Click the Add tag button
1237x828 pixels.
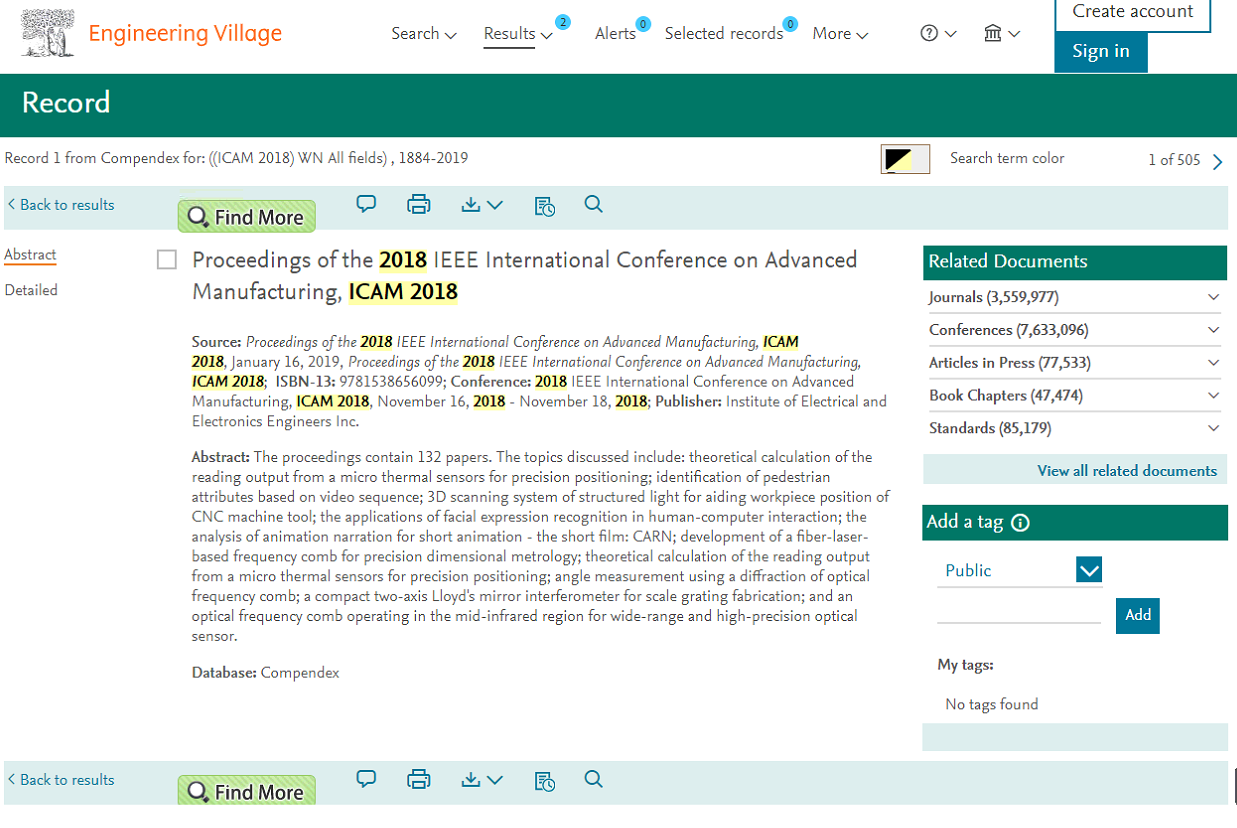(1138, 615)
